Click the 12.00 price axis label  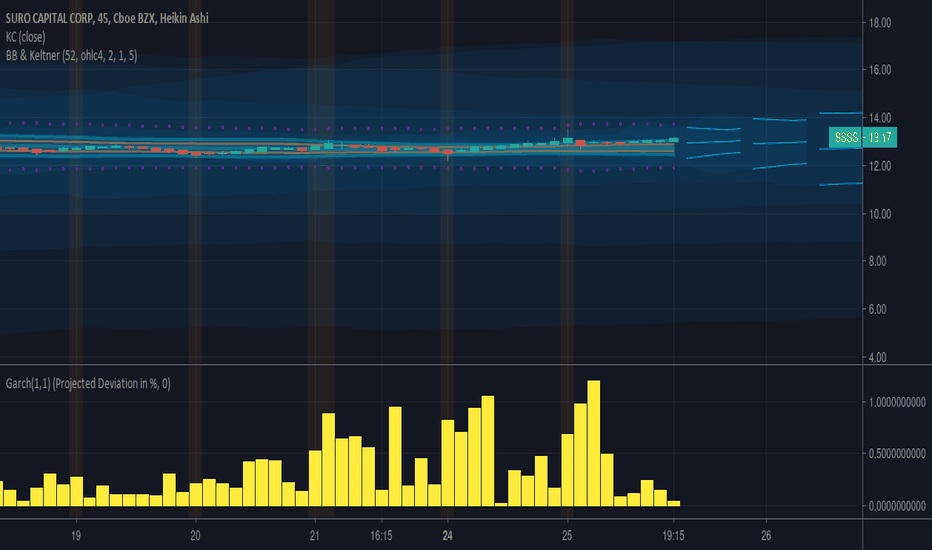(880, 166)
